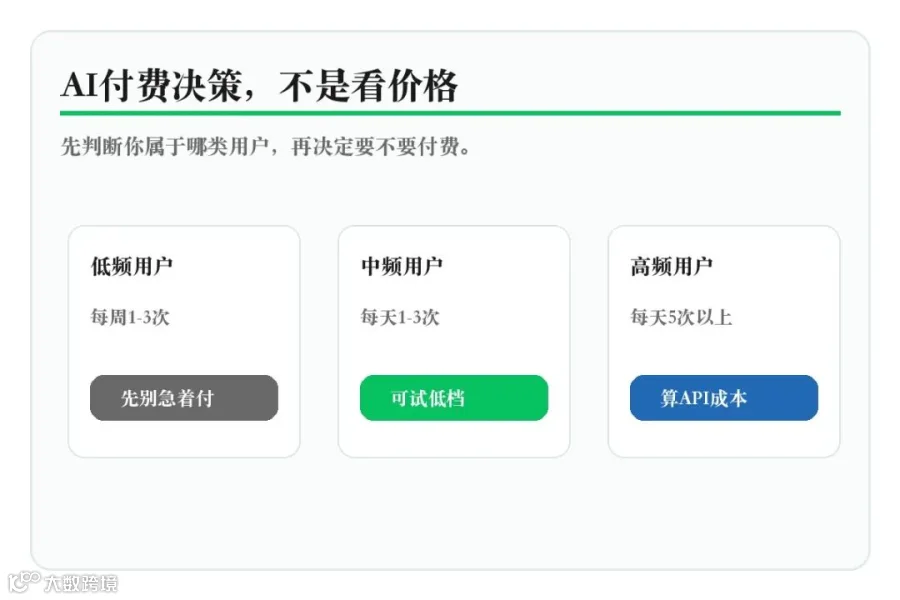
Task: Click the 每天1-3次 frequency text
Action: tap(400, 317)
